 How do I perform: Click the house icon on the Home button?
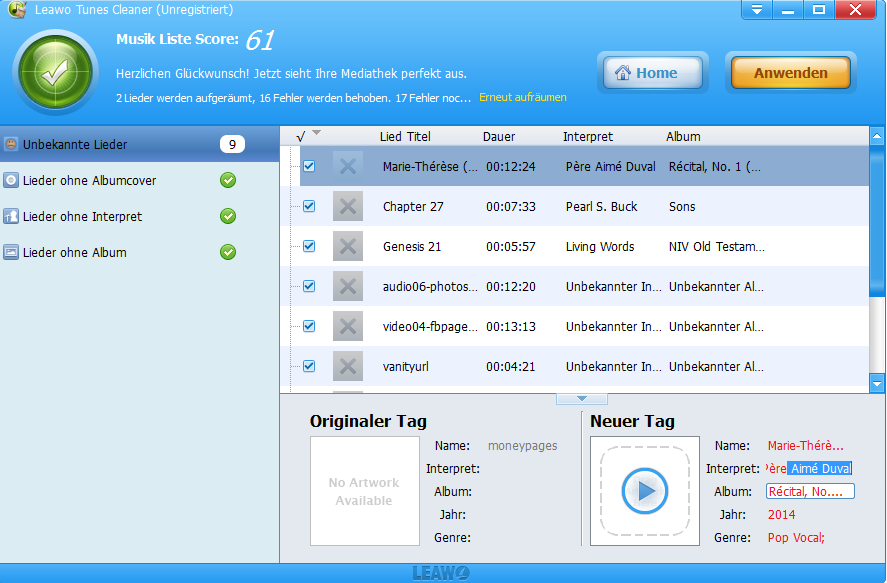click(622, 72)
